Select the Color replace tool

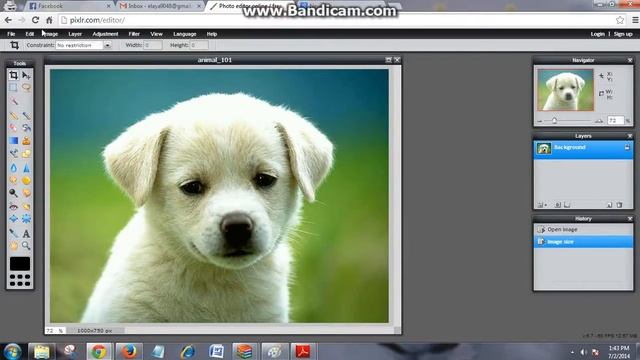(x=13, y=153)
